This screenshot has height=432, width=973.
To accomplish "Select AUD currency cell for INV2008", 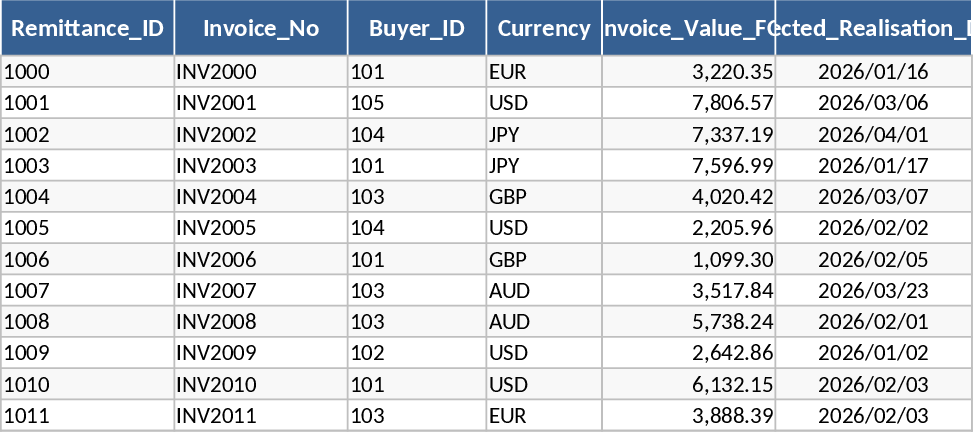I will pos(544,322).
